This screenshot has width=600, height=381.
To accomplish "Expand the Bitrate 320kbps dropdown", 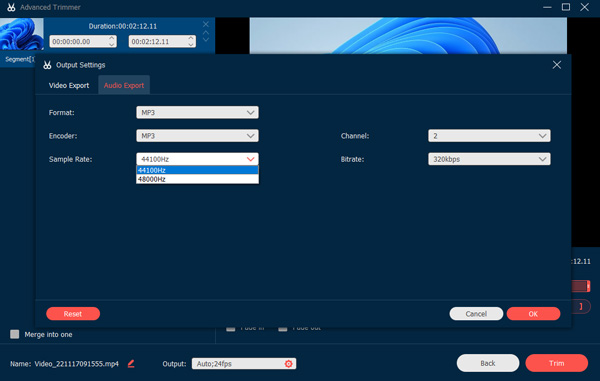I will tap(489, 159).
